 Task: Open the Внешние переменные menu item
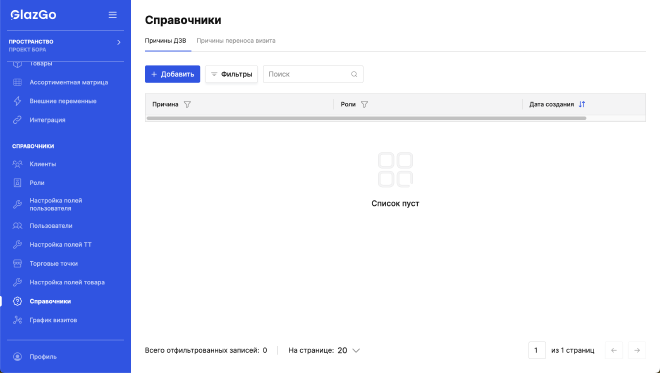pos(63,101)
